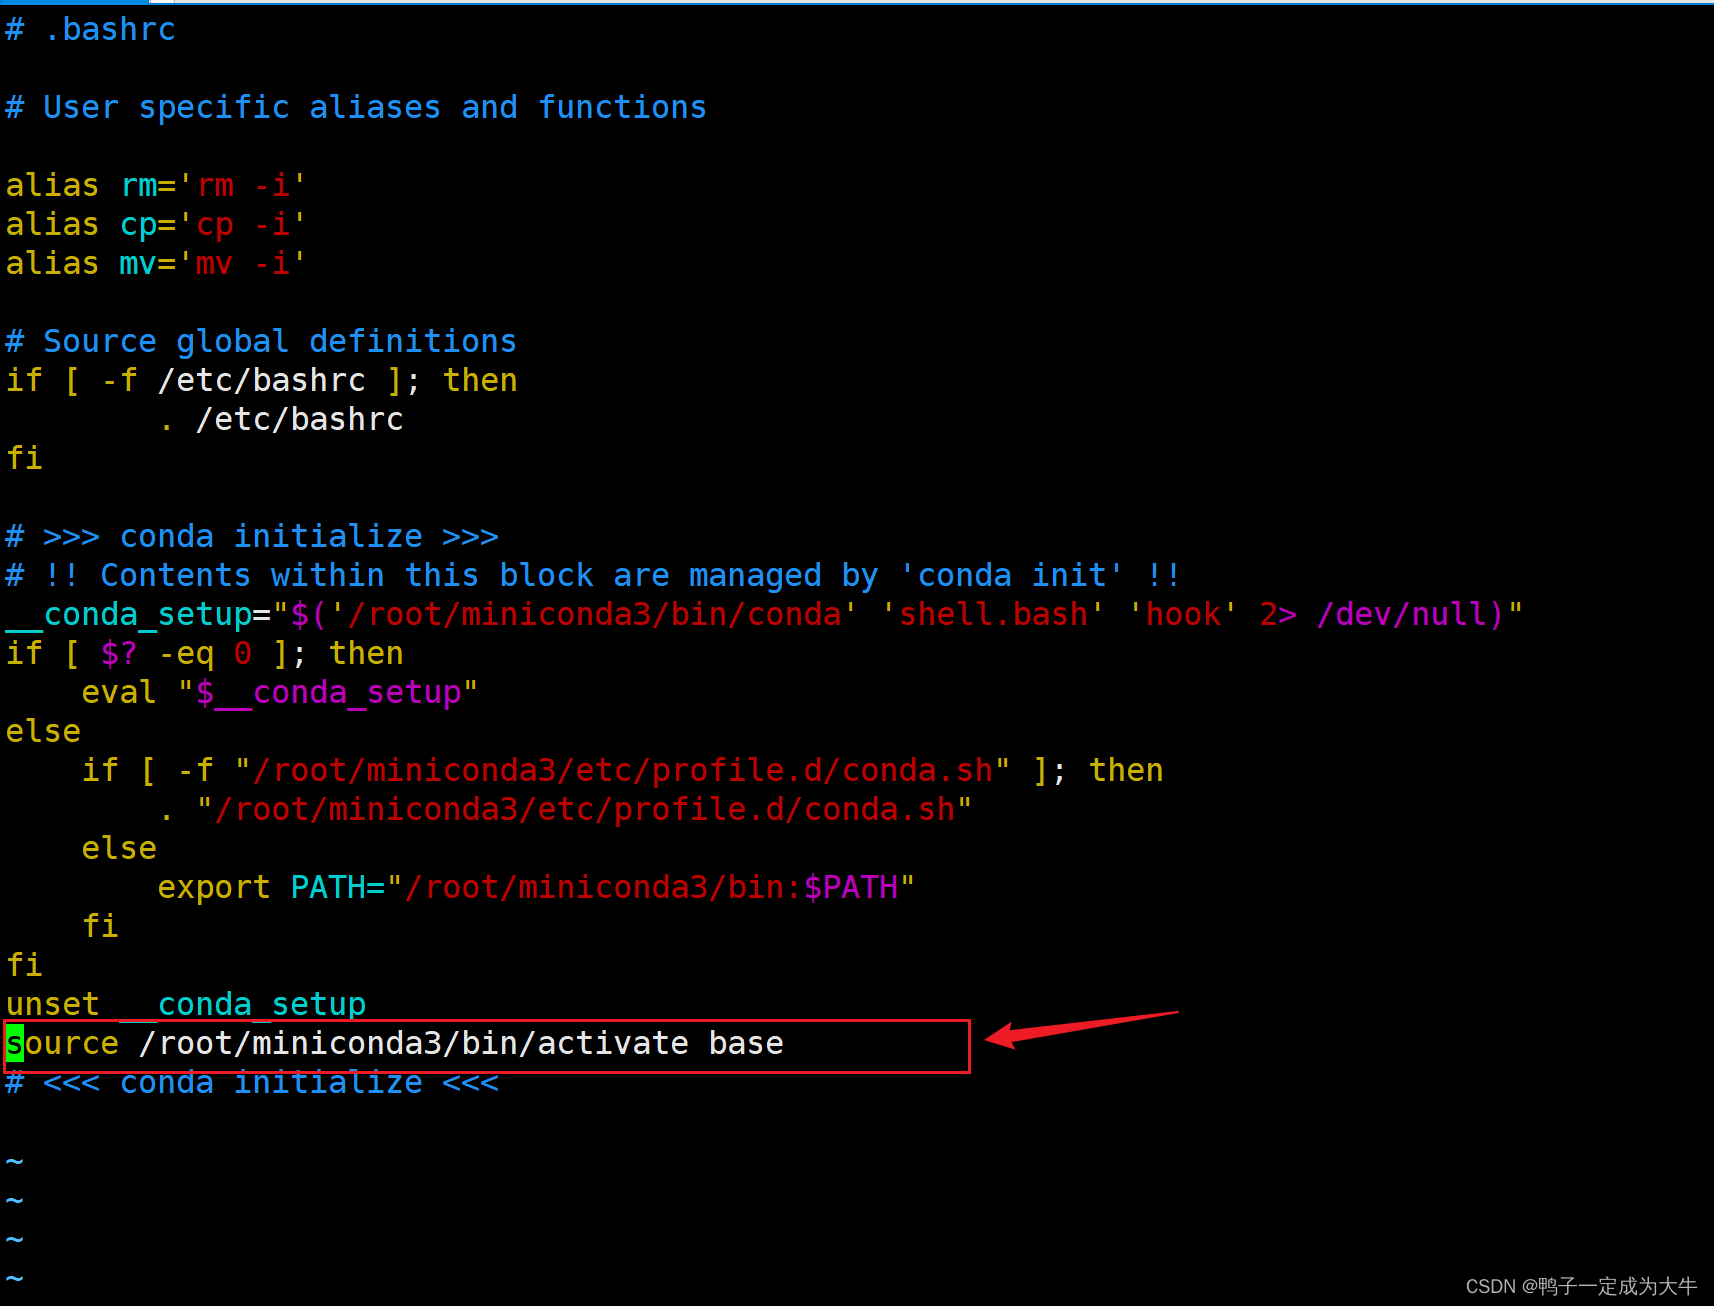Screen dimensions: 1714x1306
Task: Click the eval "$__conda_setup" line
Action: (280, 692)
